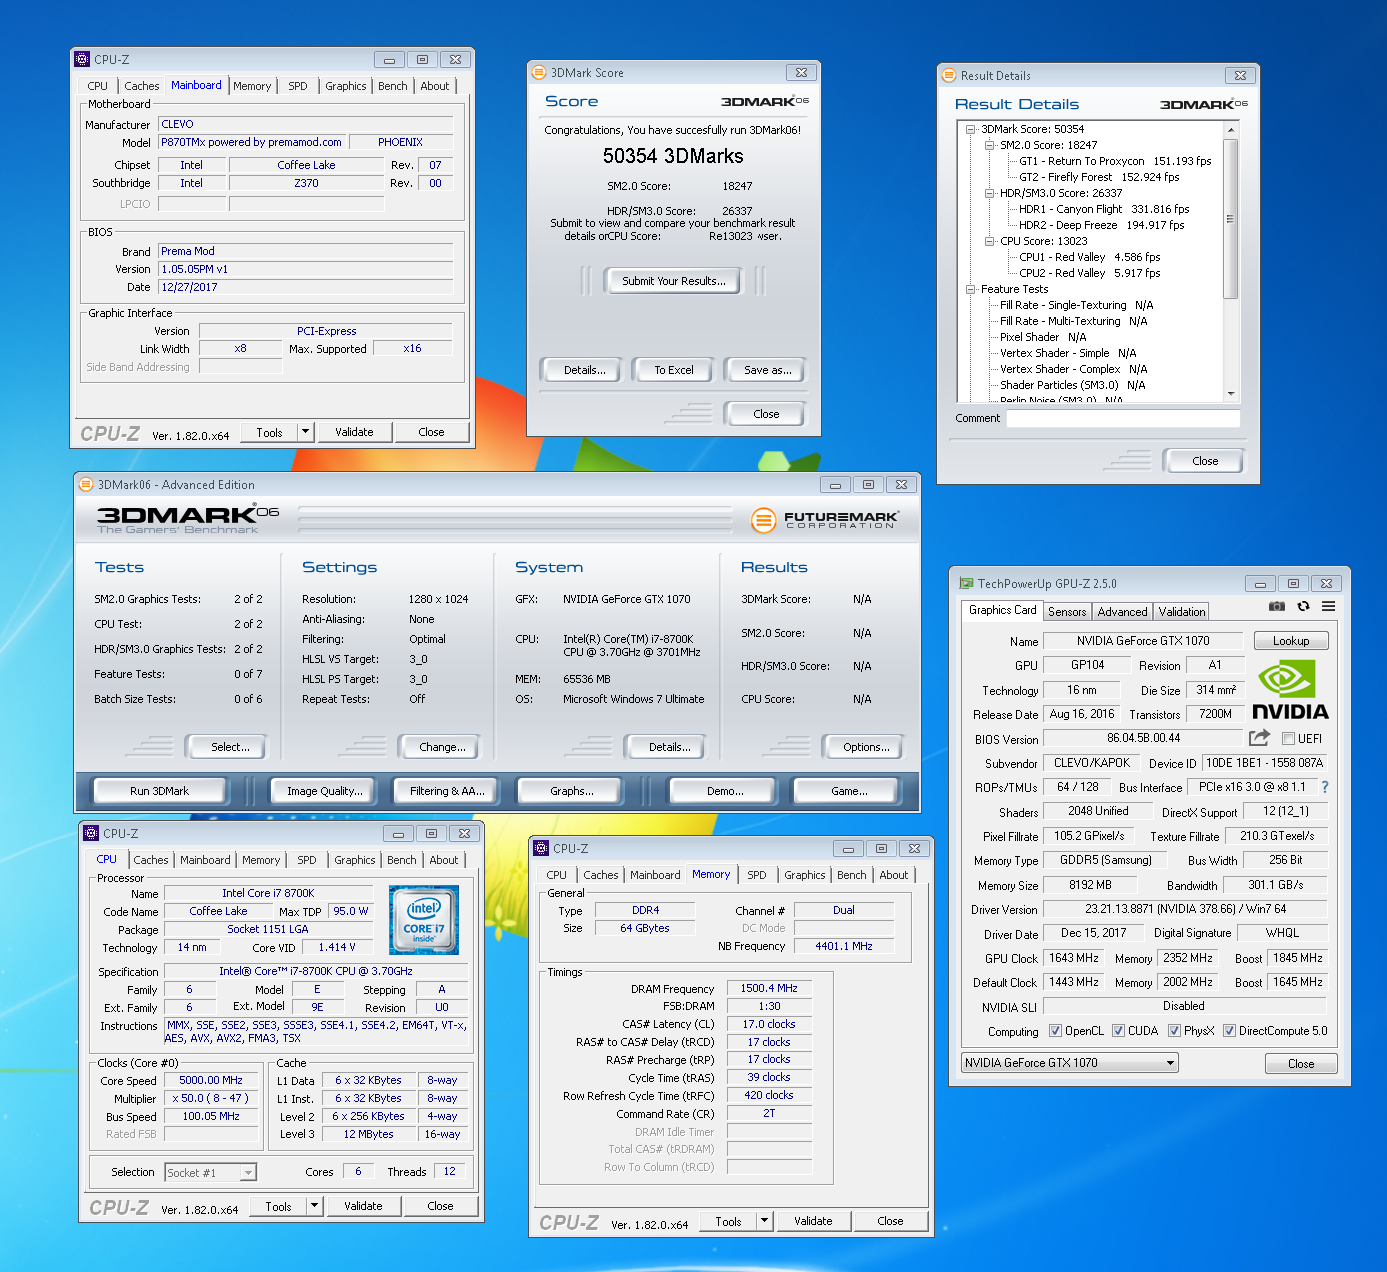Collapse the HDR/SM3.0 Score: 26337 tree node
1387x1272 pixels.
pos(990,193)
